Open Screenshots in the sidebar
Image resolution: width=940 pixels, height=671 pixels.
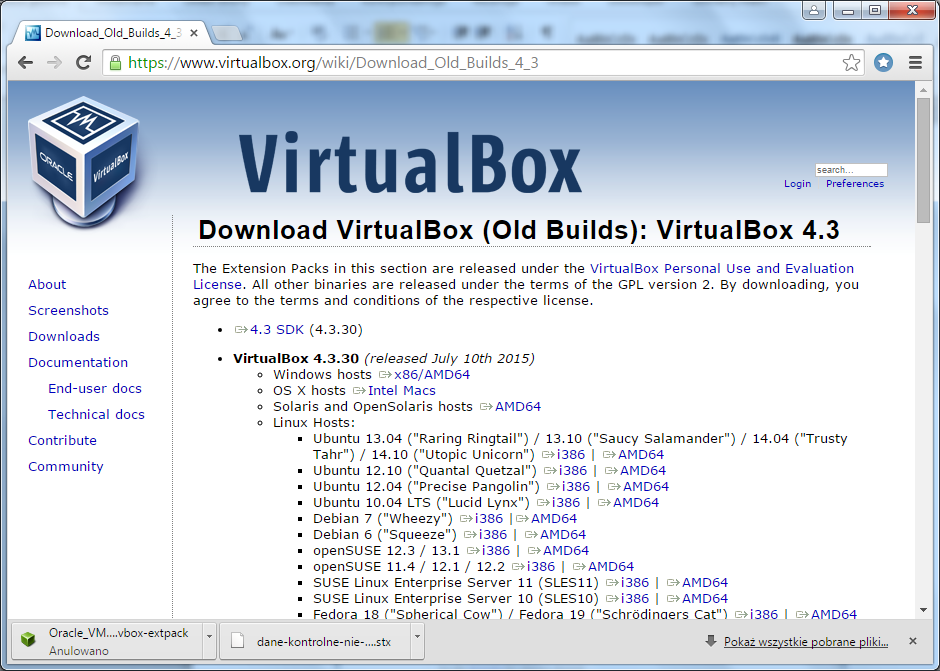tap(68, 311)
